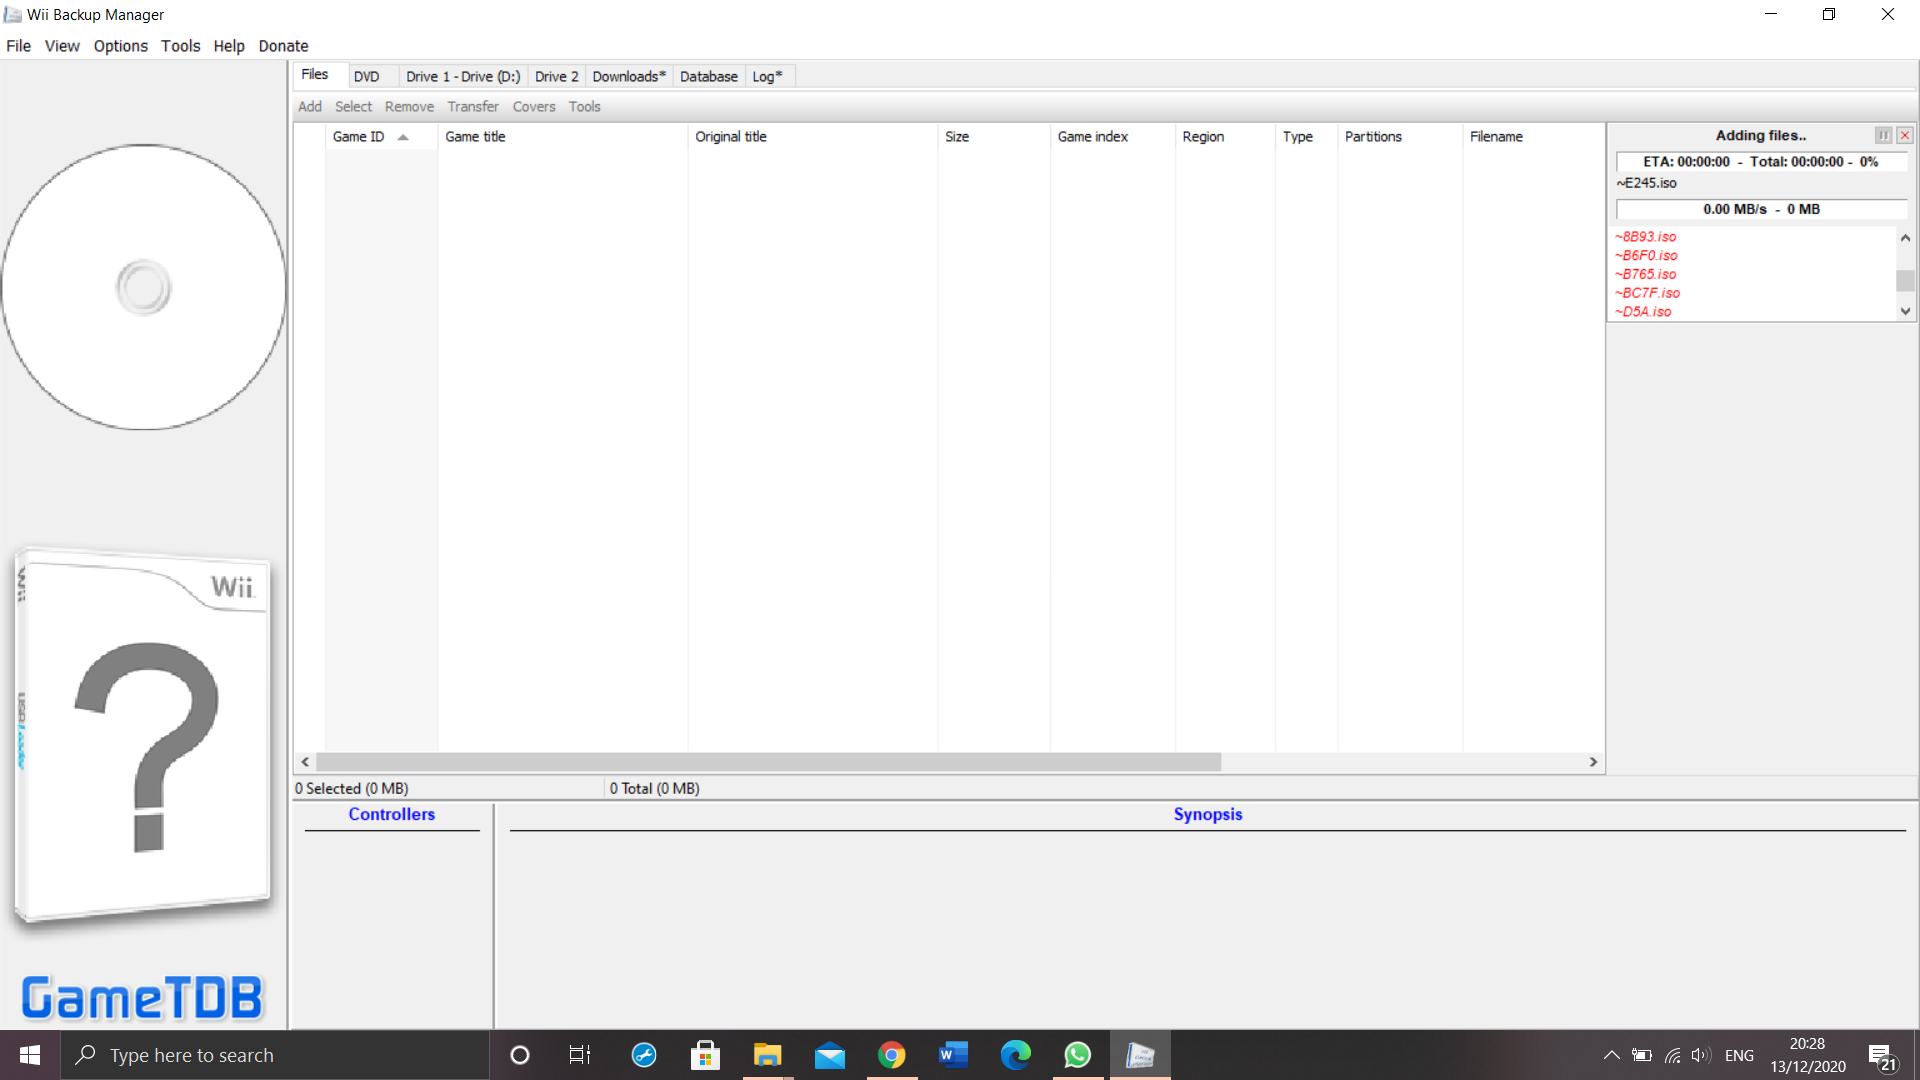
Task: Pause the Adding files operation
Action: pos(1884,136)
